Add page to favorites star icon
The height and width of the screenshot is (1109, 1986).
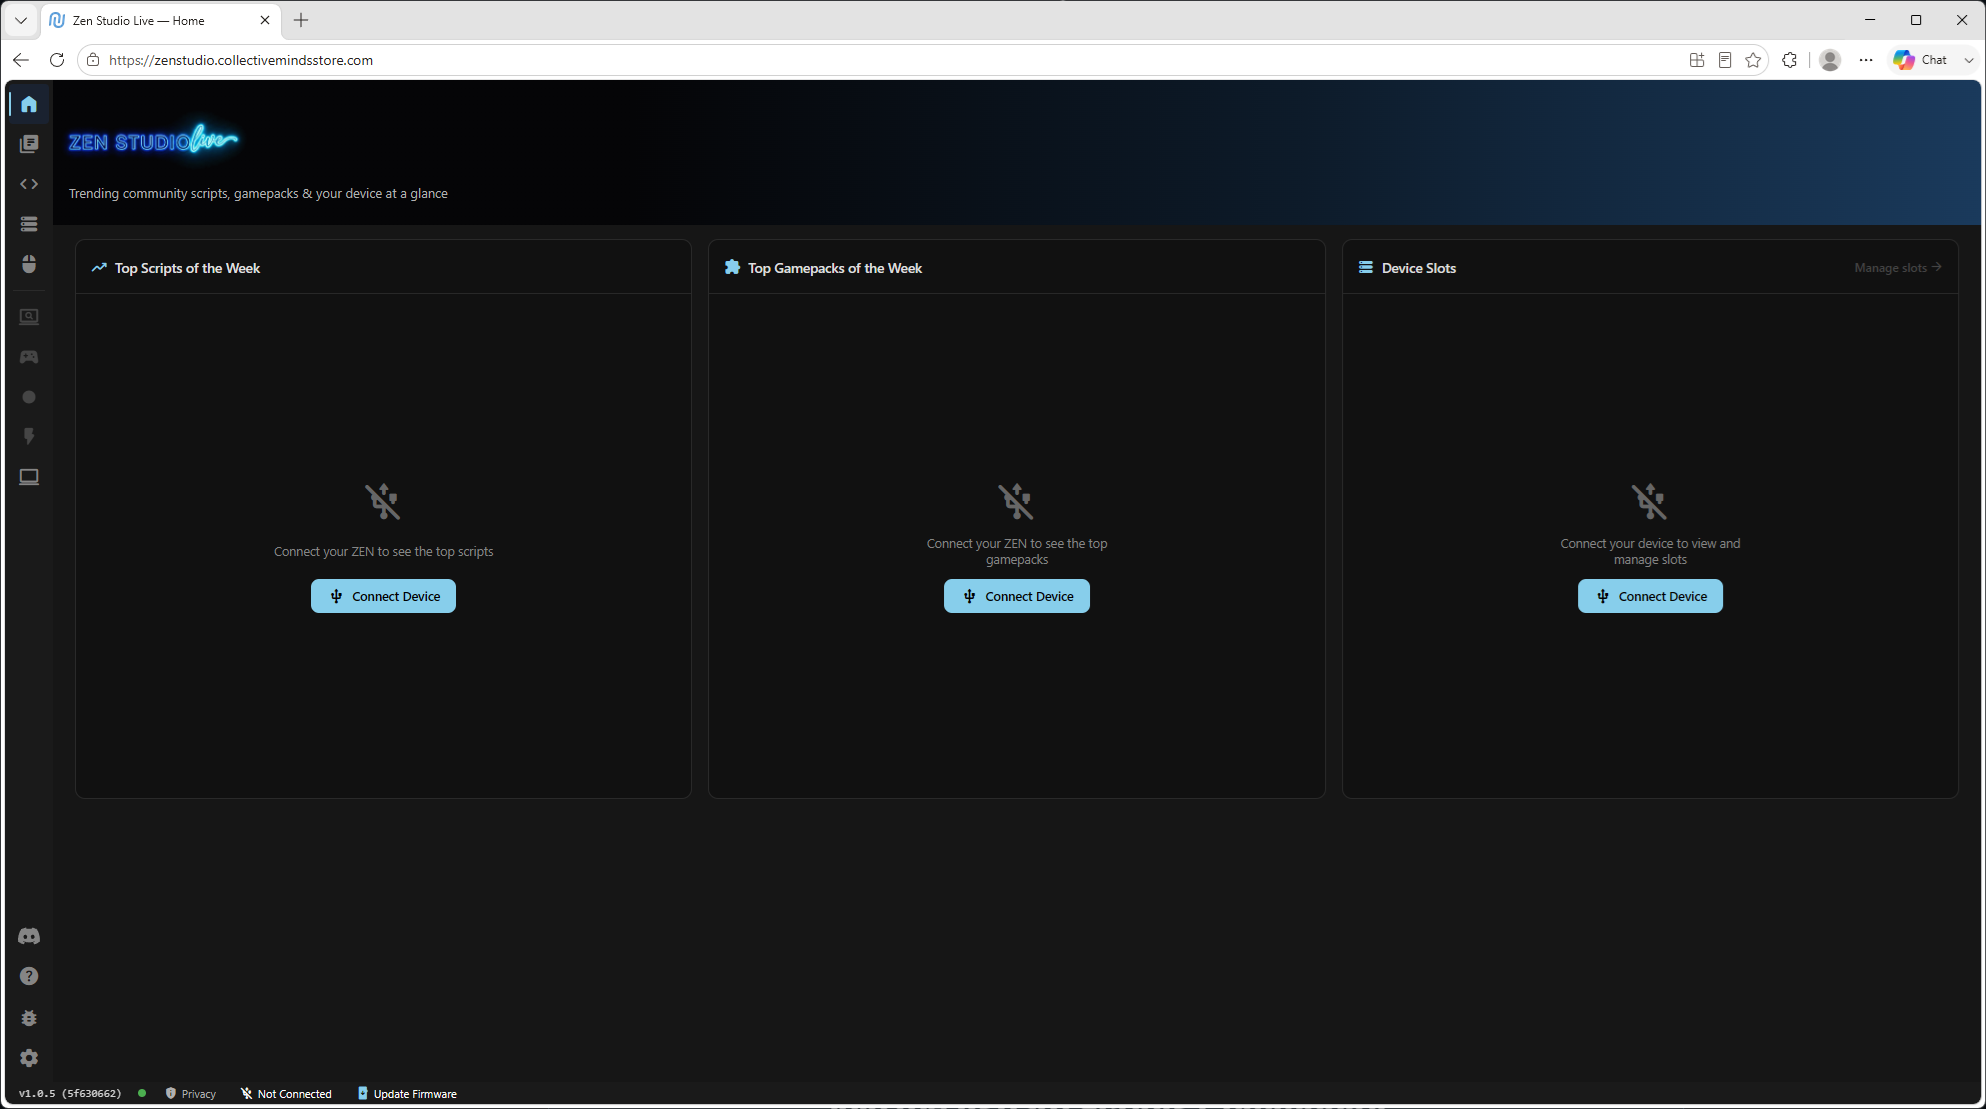coord(1753,60)
